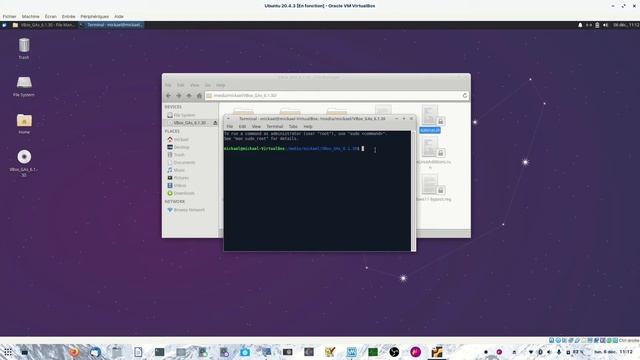Open the green terminal taskbar icon

click(x=373, y=352)
